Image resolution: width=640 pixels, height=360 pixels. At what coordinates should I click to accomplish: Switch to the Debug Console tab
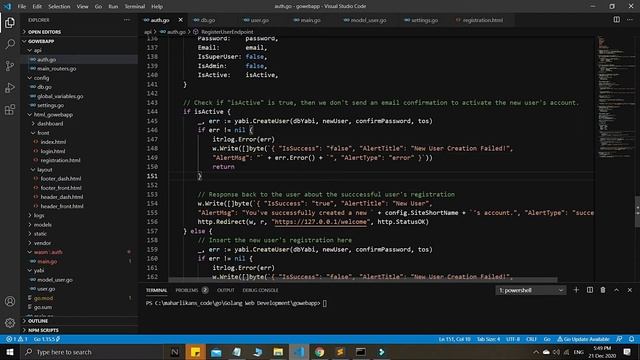coord(260,290)
